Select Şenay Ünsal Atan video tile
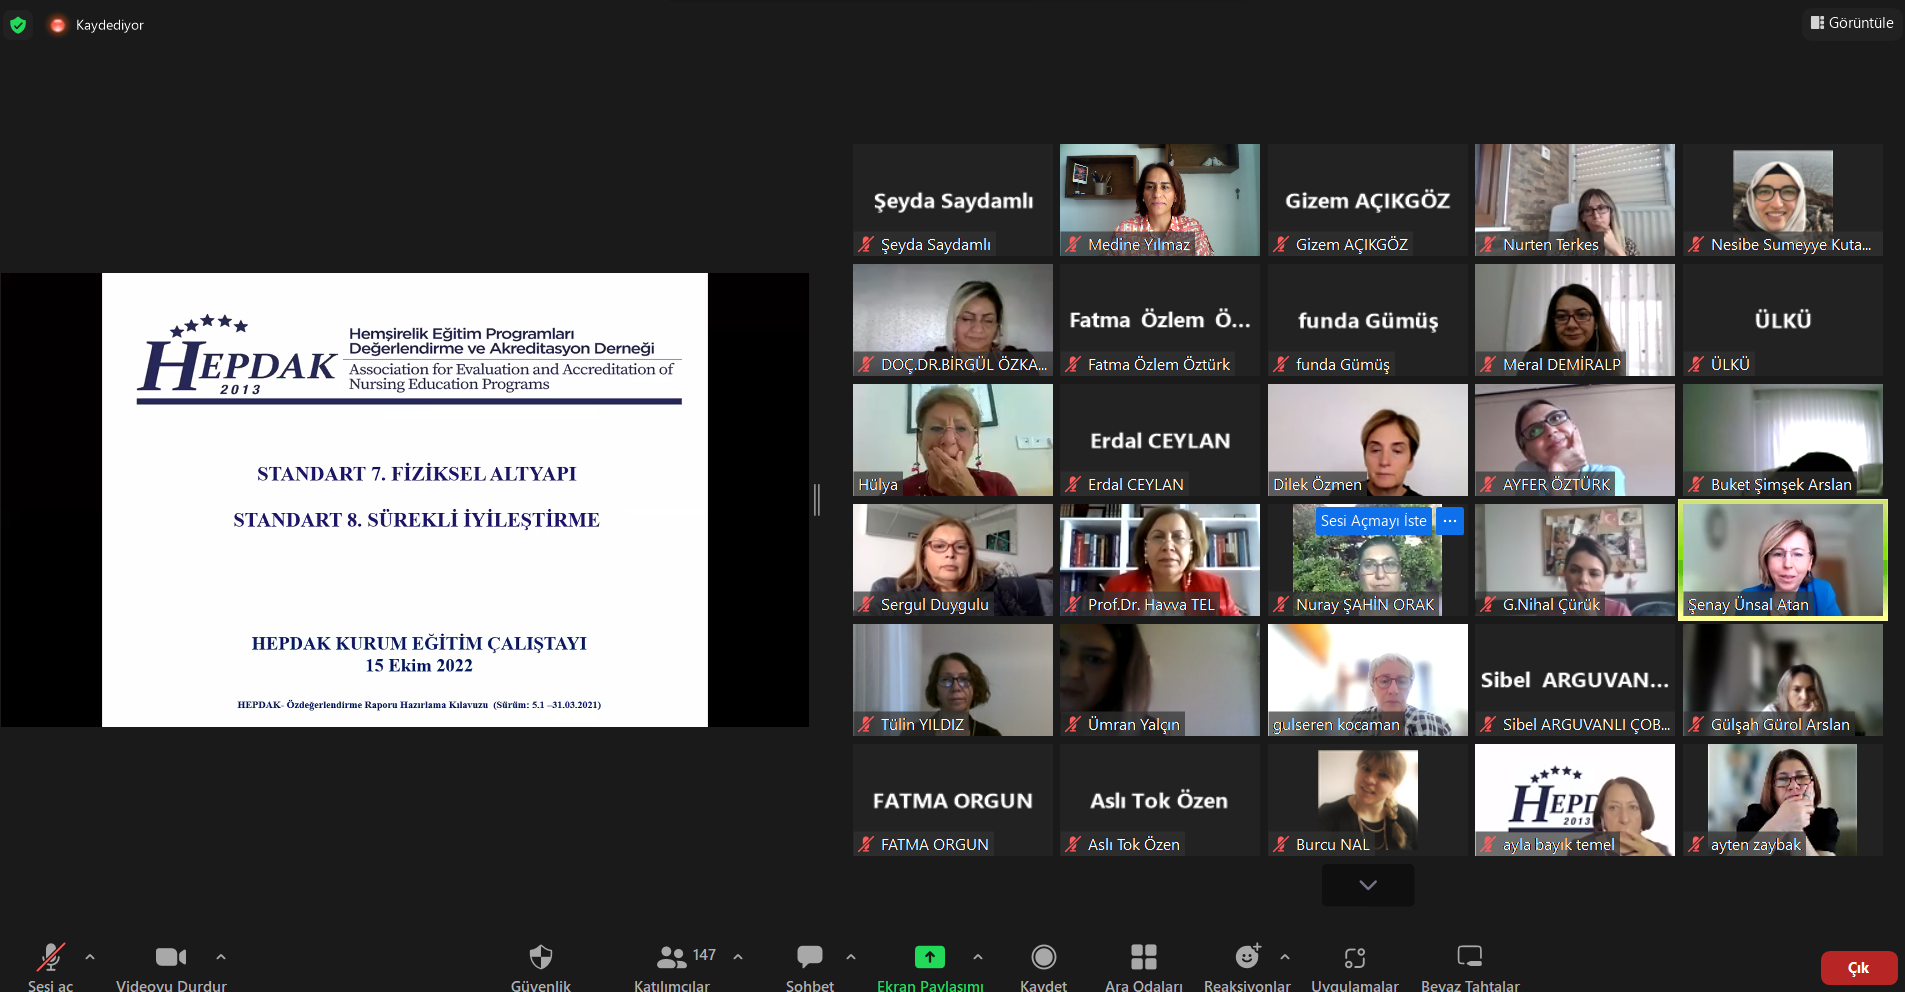The image size is (1905, 992). coord(1783,560)
